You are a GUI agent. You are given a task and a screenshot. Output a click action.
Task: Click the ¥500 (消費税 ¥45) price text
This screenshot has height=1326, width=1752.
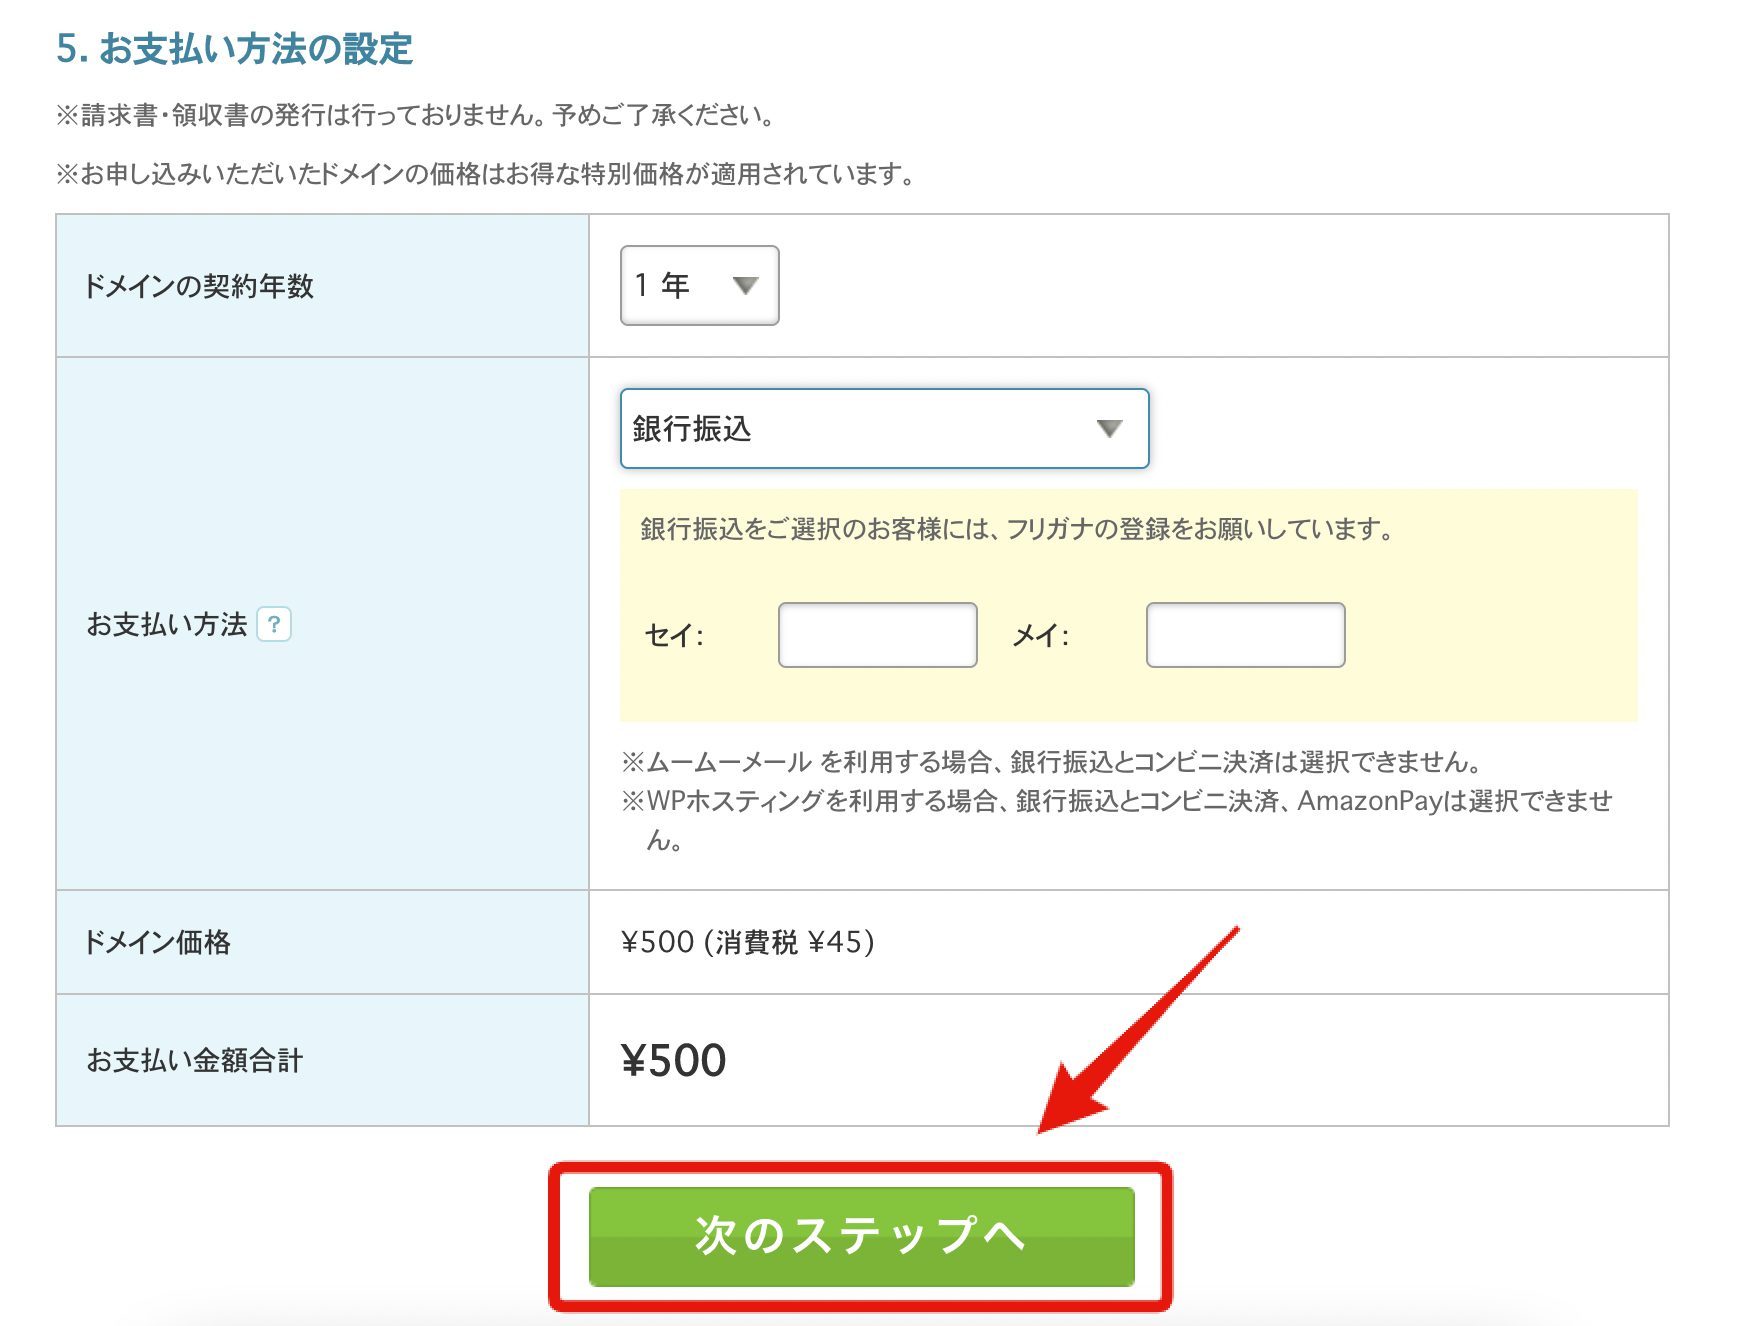pyautogui.click(x=748, y=942)
